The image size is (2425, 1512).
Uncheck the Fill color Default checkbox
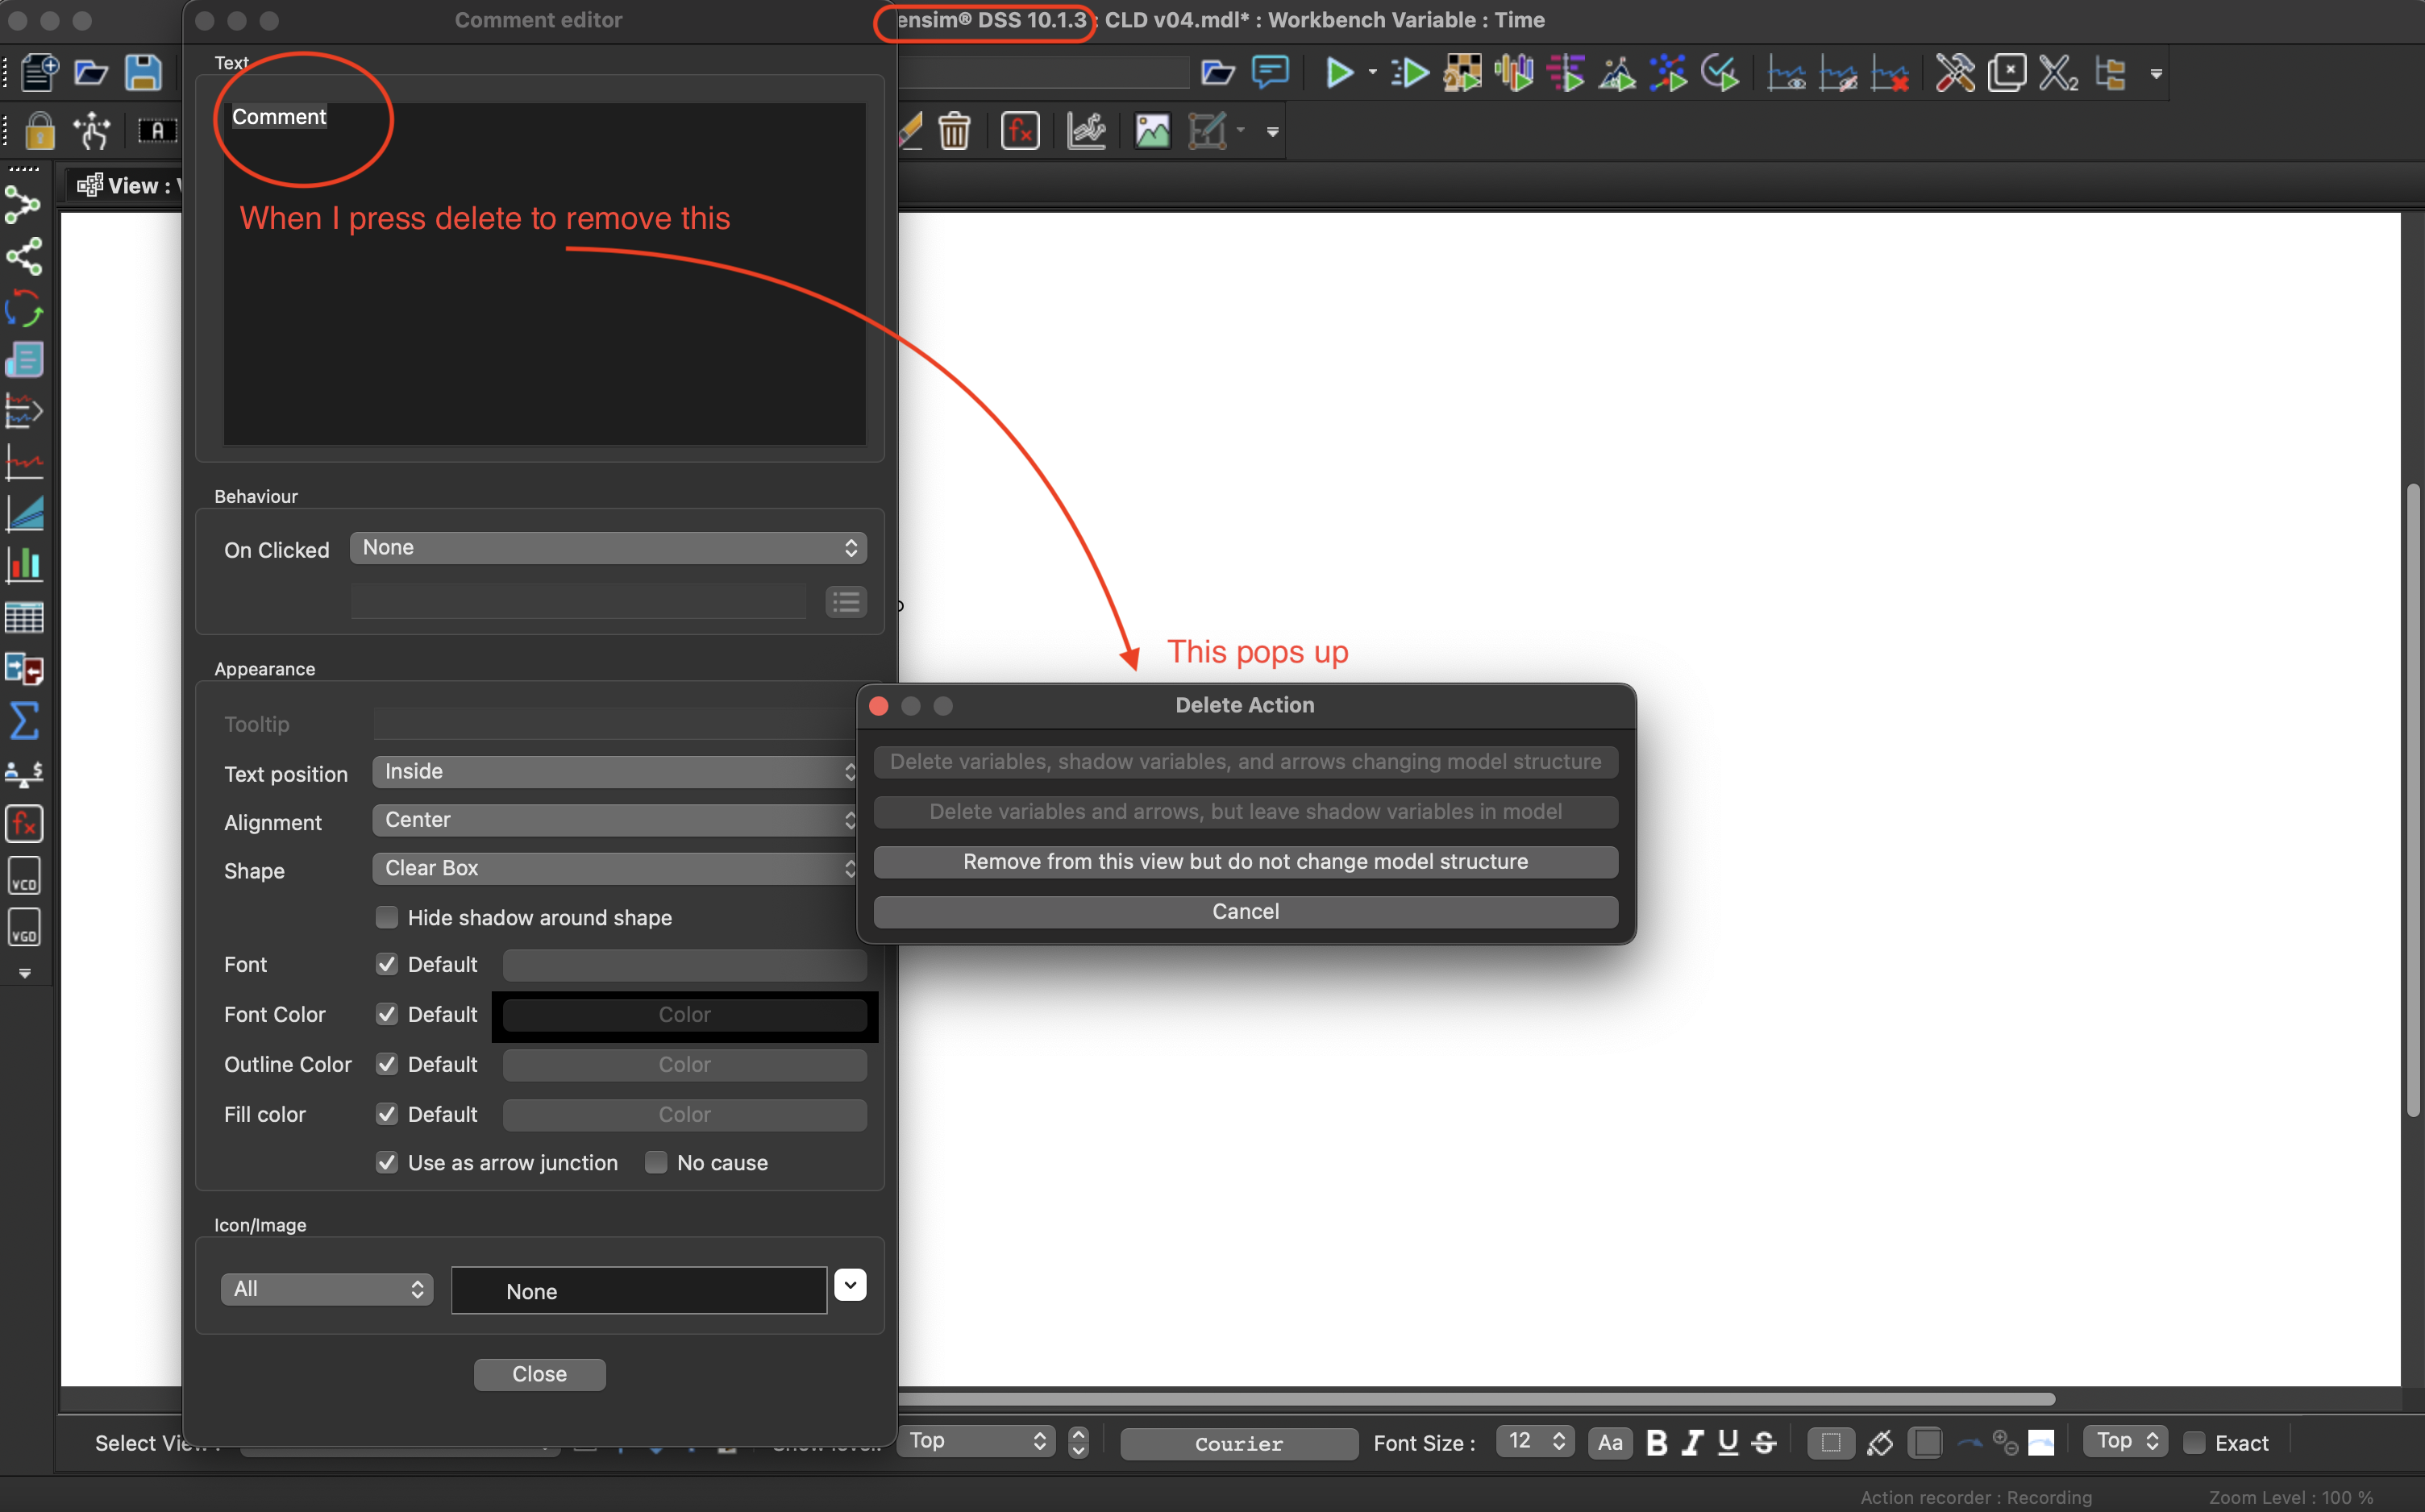(386, 1114)
